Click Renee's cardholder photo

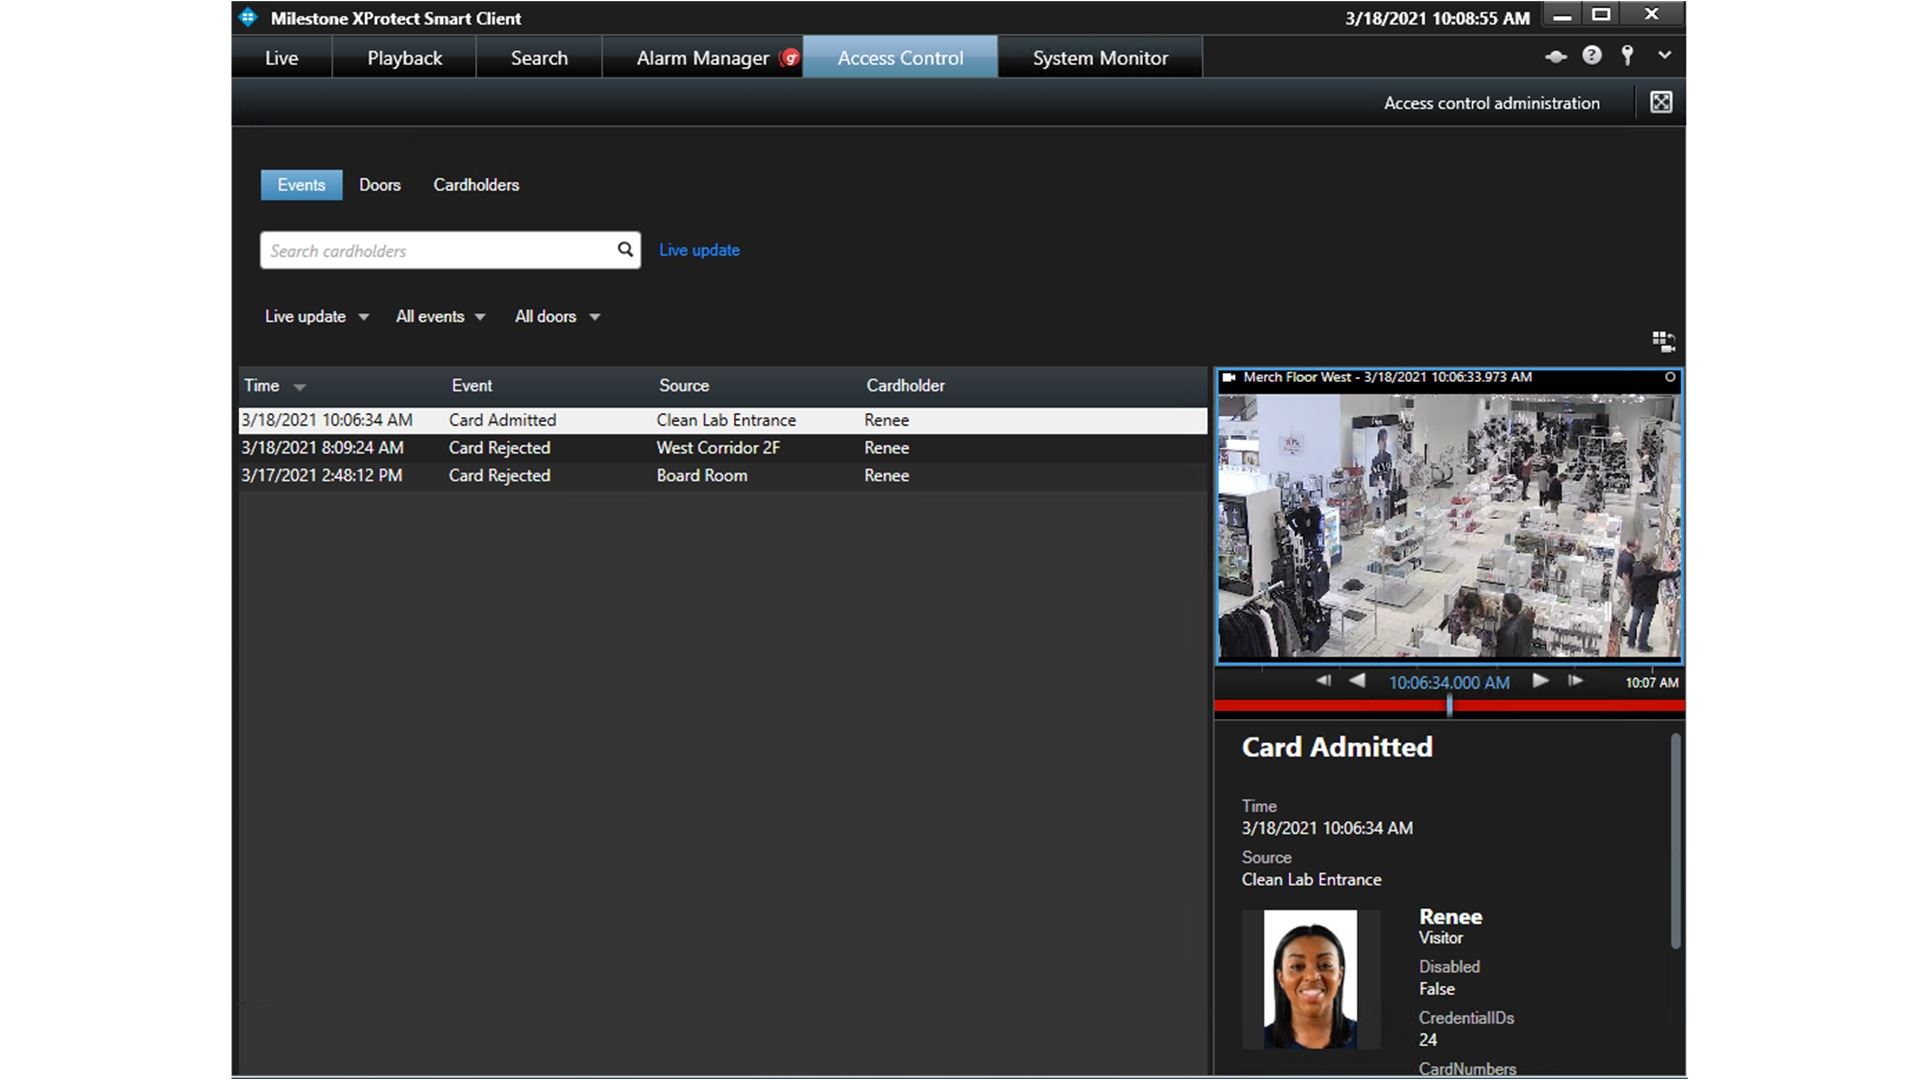[x=1310, y=979]
